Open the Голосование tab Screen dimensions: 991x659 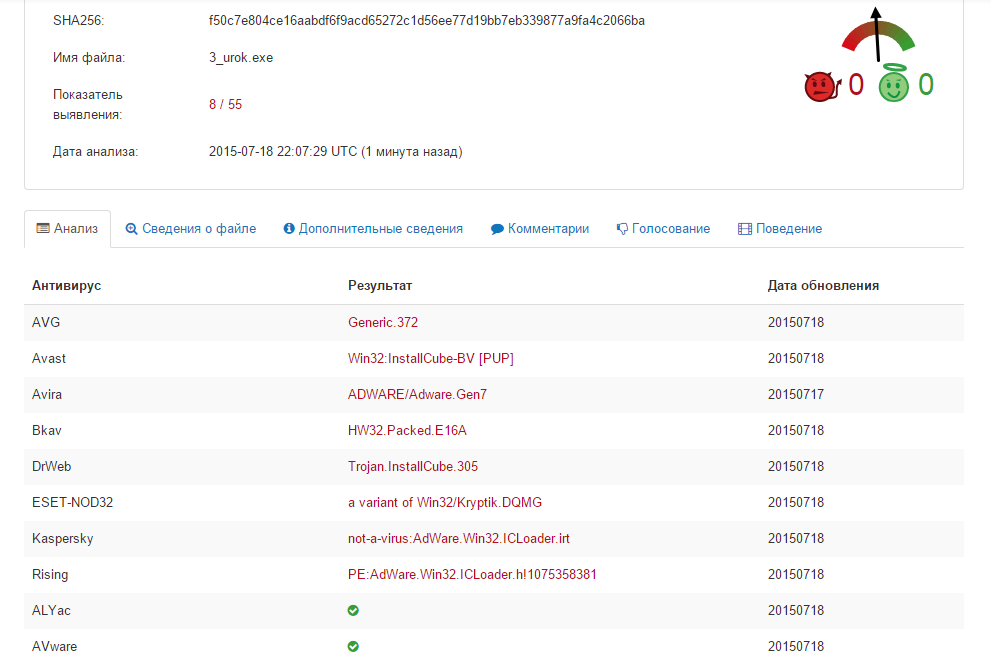pos(663,229)
